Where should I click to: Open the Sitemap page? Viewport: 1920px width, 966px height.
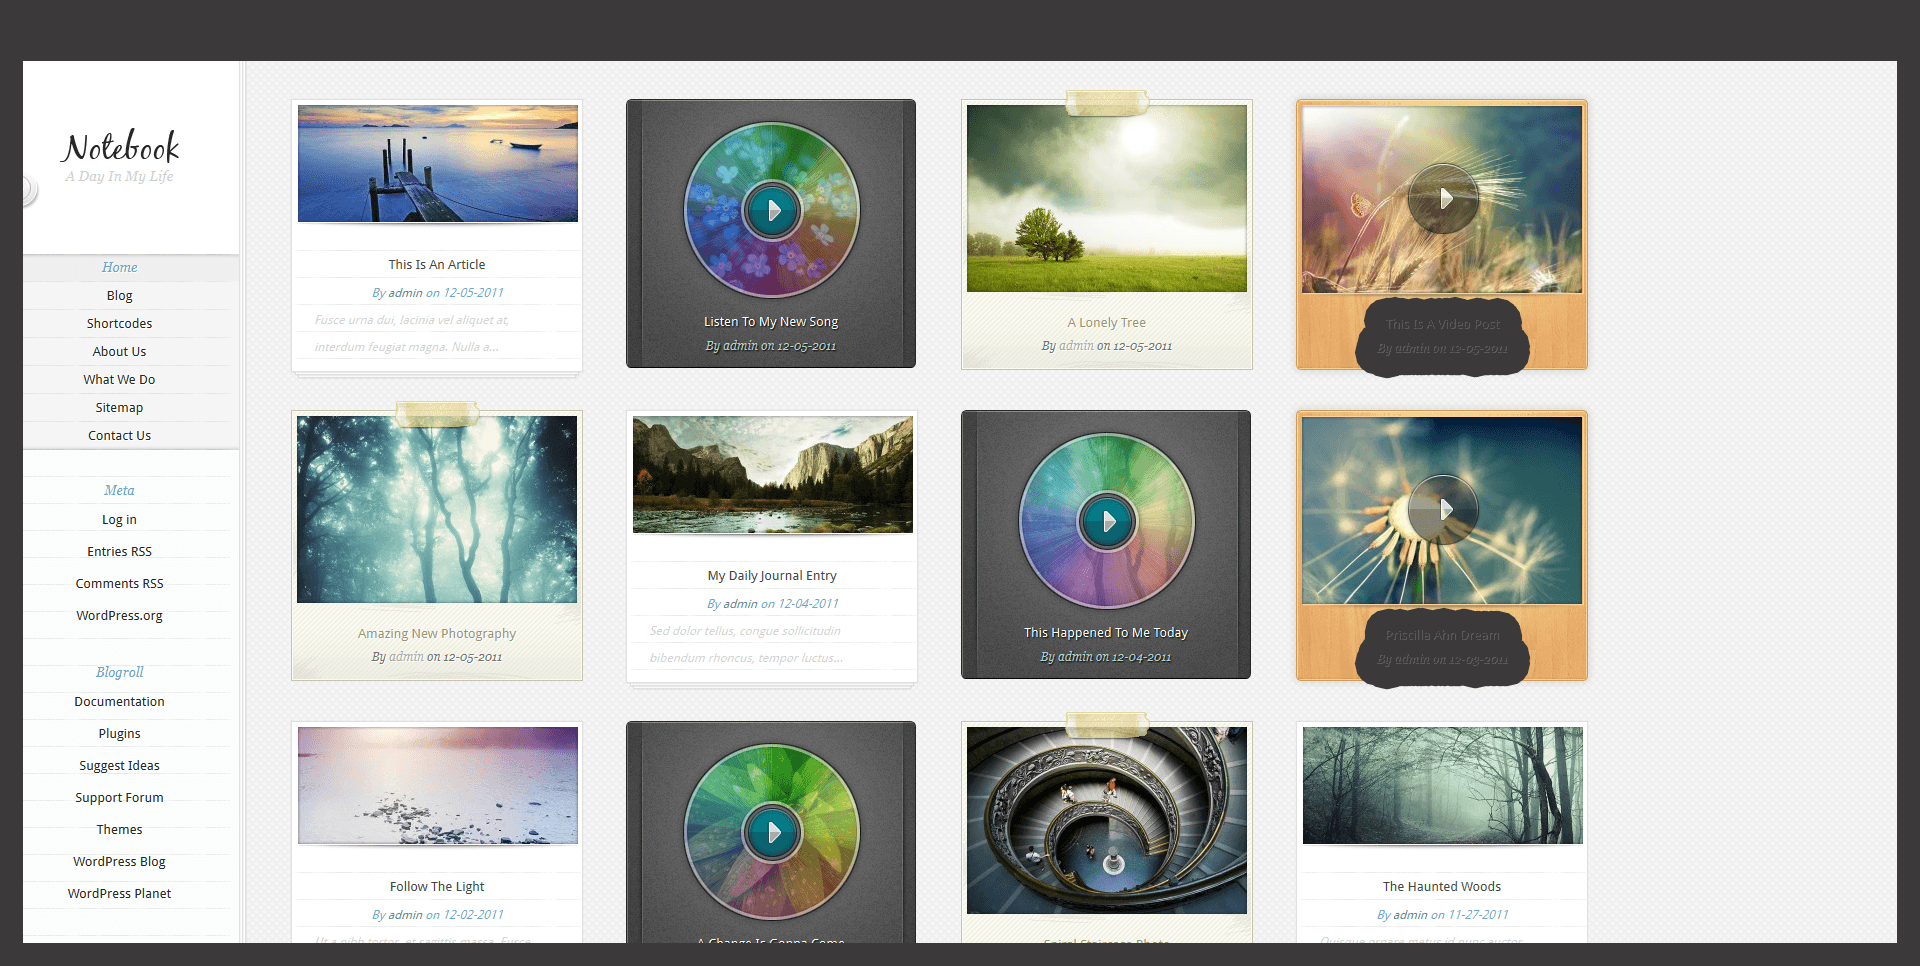pos(120,407)
